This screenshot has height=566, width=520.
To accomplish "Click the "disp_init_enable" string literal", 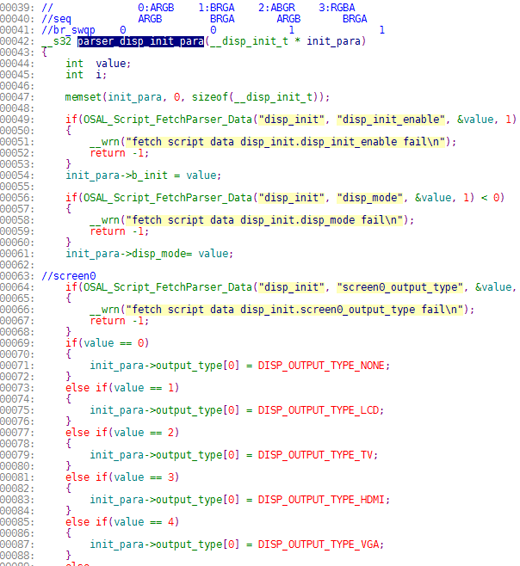I will pos(391,119).
